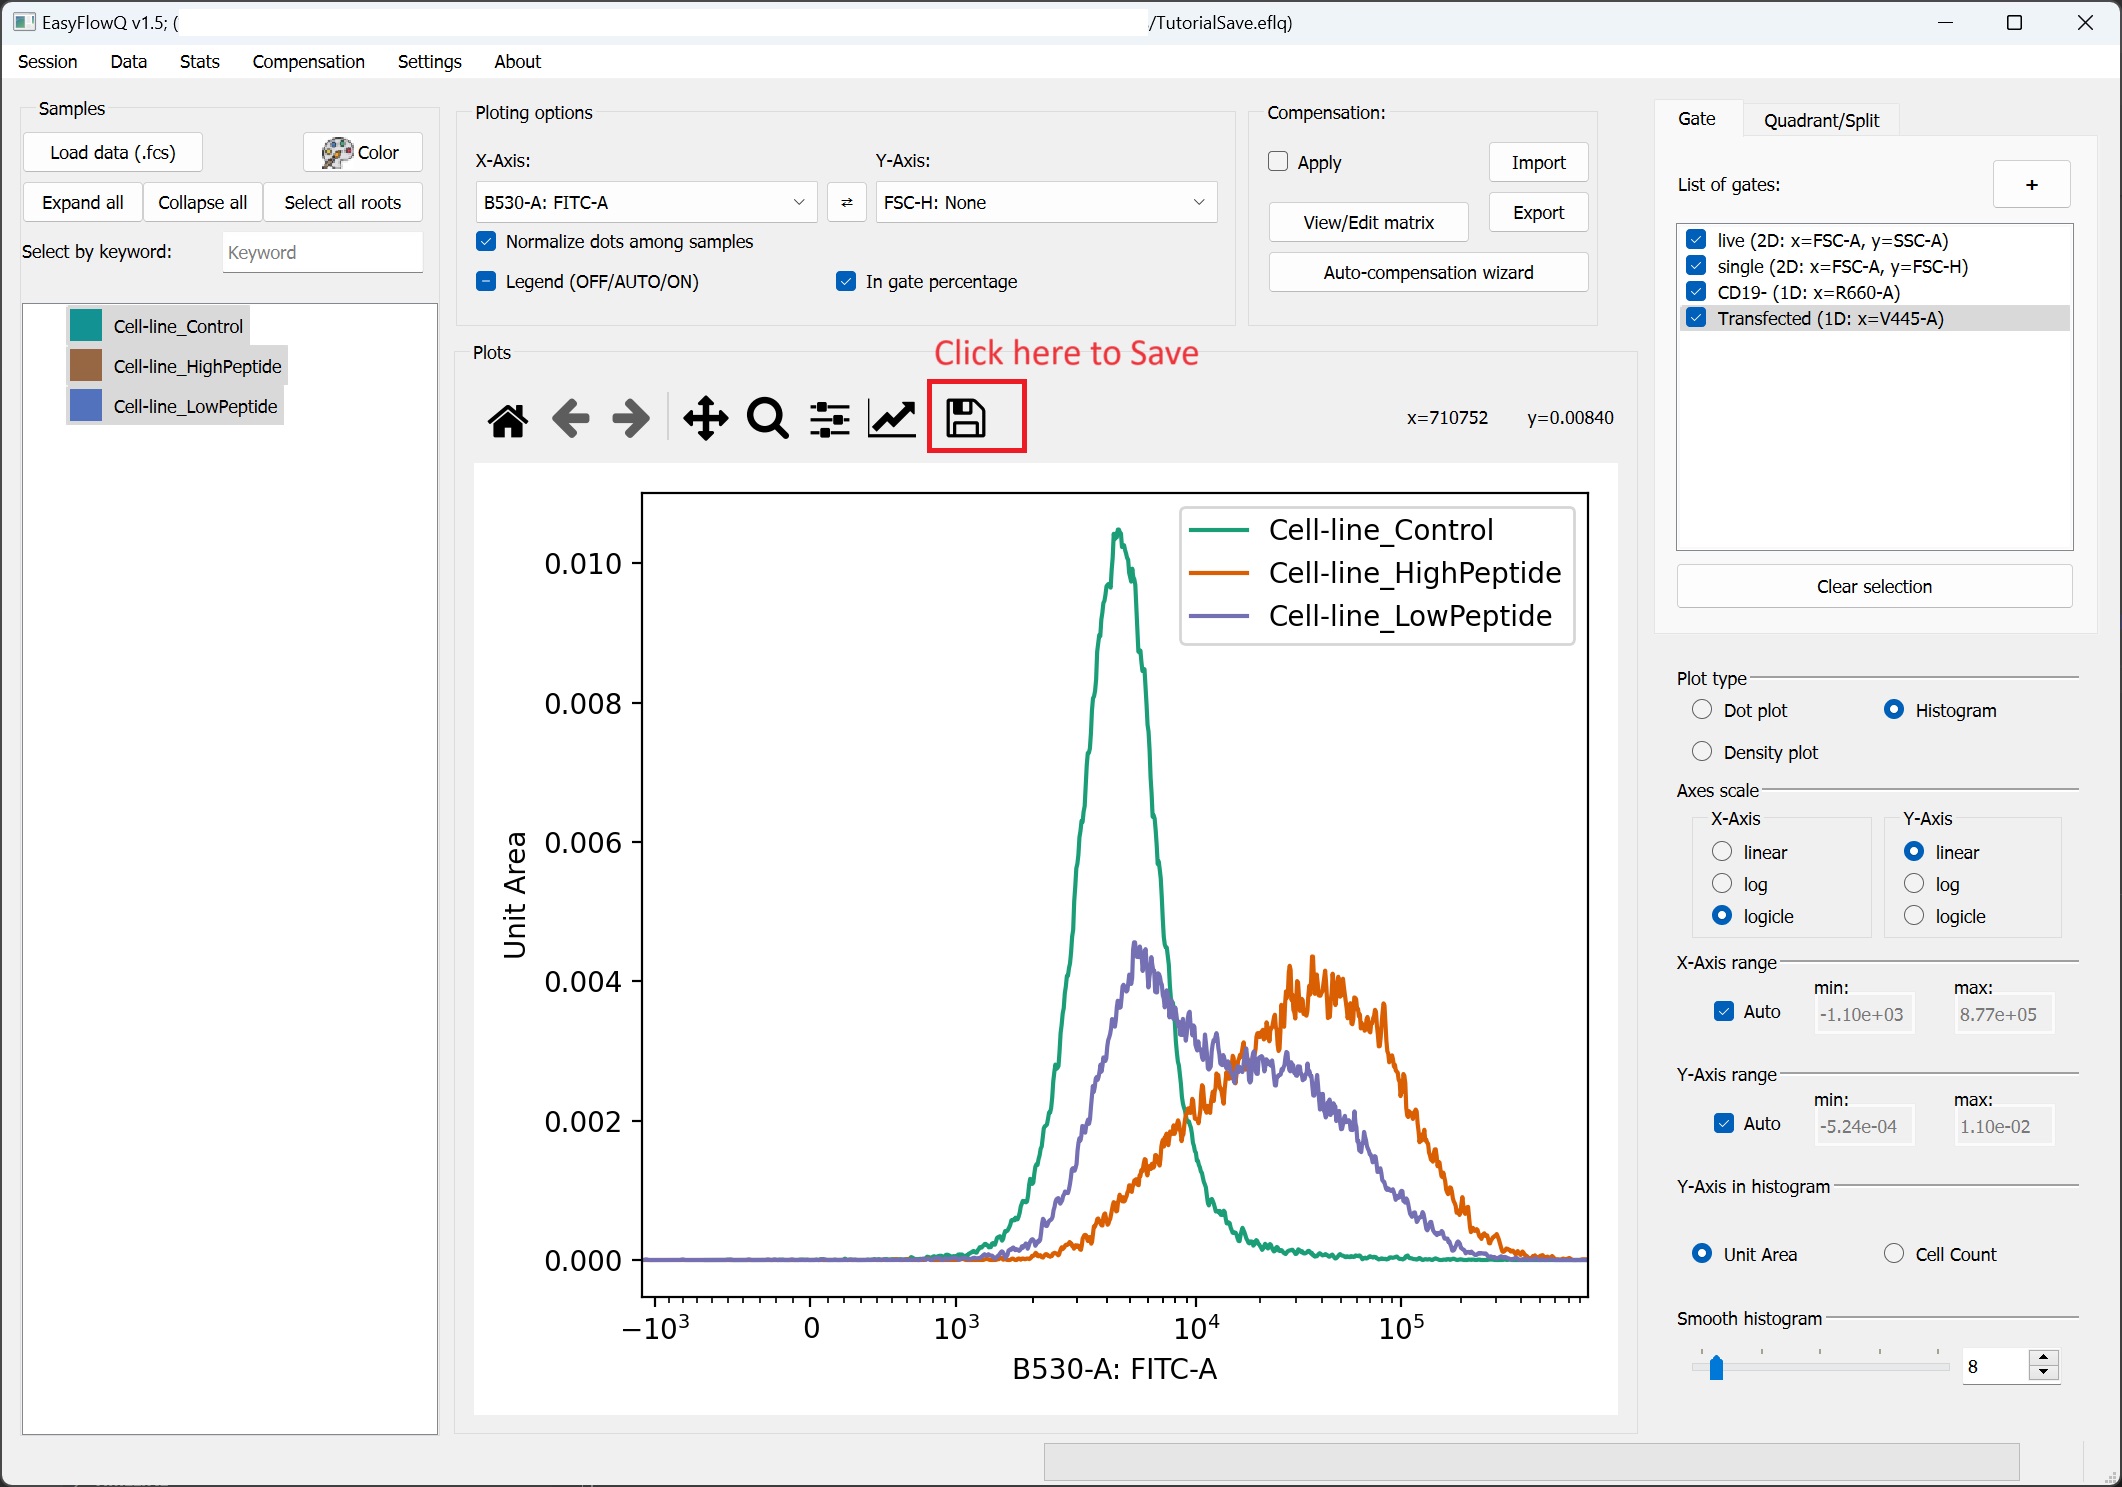Click the smooth histogram value box
Viewport: 2122px width, 1487px height.
pyautogui.click(x=1996, y=1366)
